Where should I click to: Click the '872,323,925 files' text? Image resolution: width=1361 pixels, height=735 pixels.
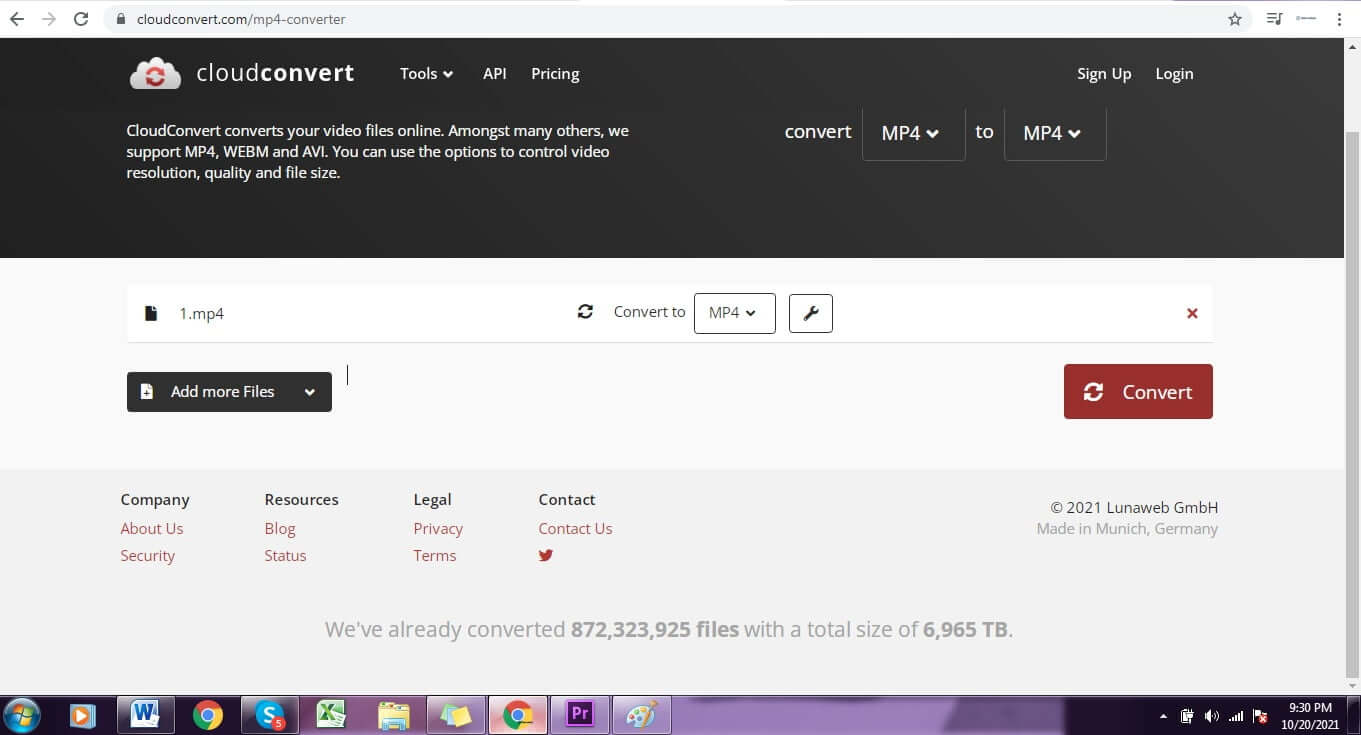coord(655,630)
